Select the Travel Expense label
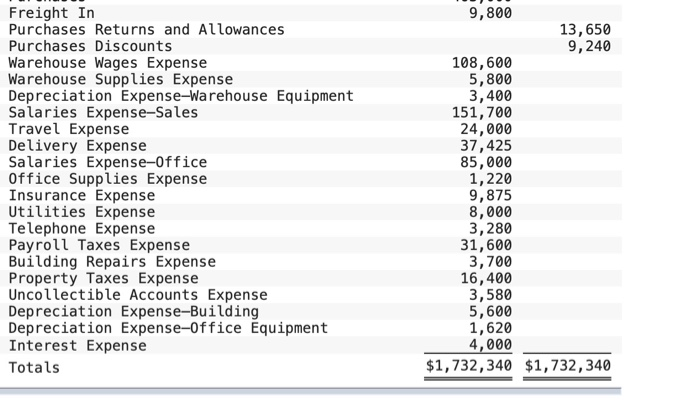Viewport: 700px width, 404px height. (69, 129)
